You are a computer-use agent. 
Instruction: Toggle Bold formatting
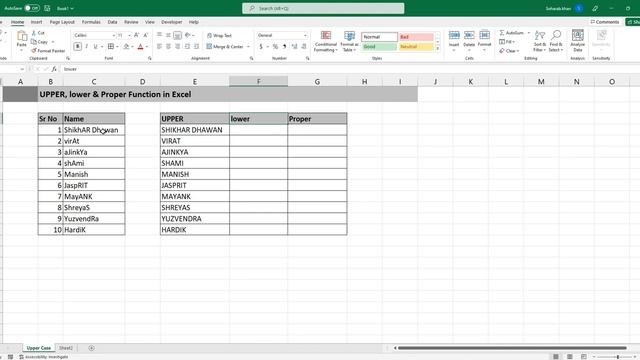(x=78, y=47)
